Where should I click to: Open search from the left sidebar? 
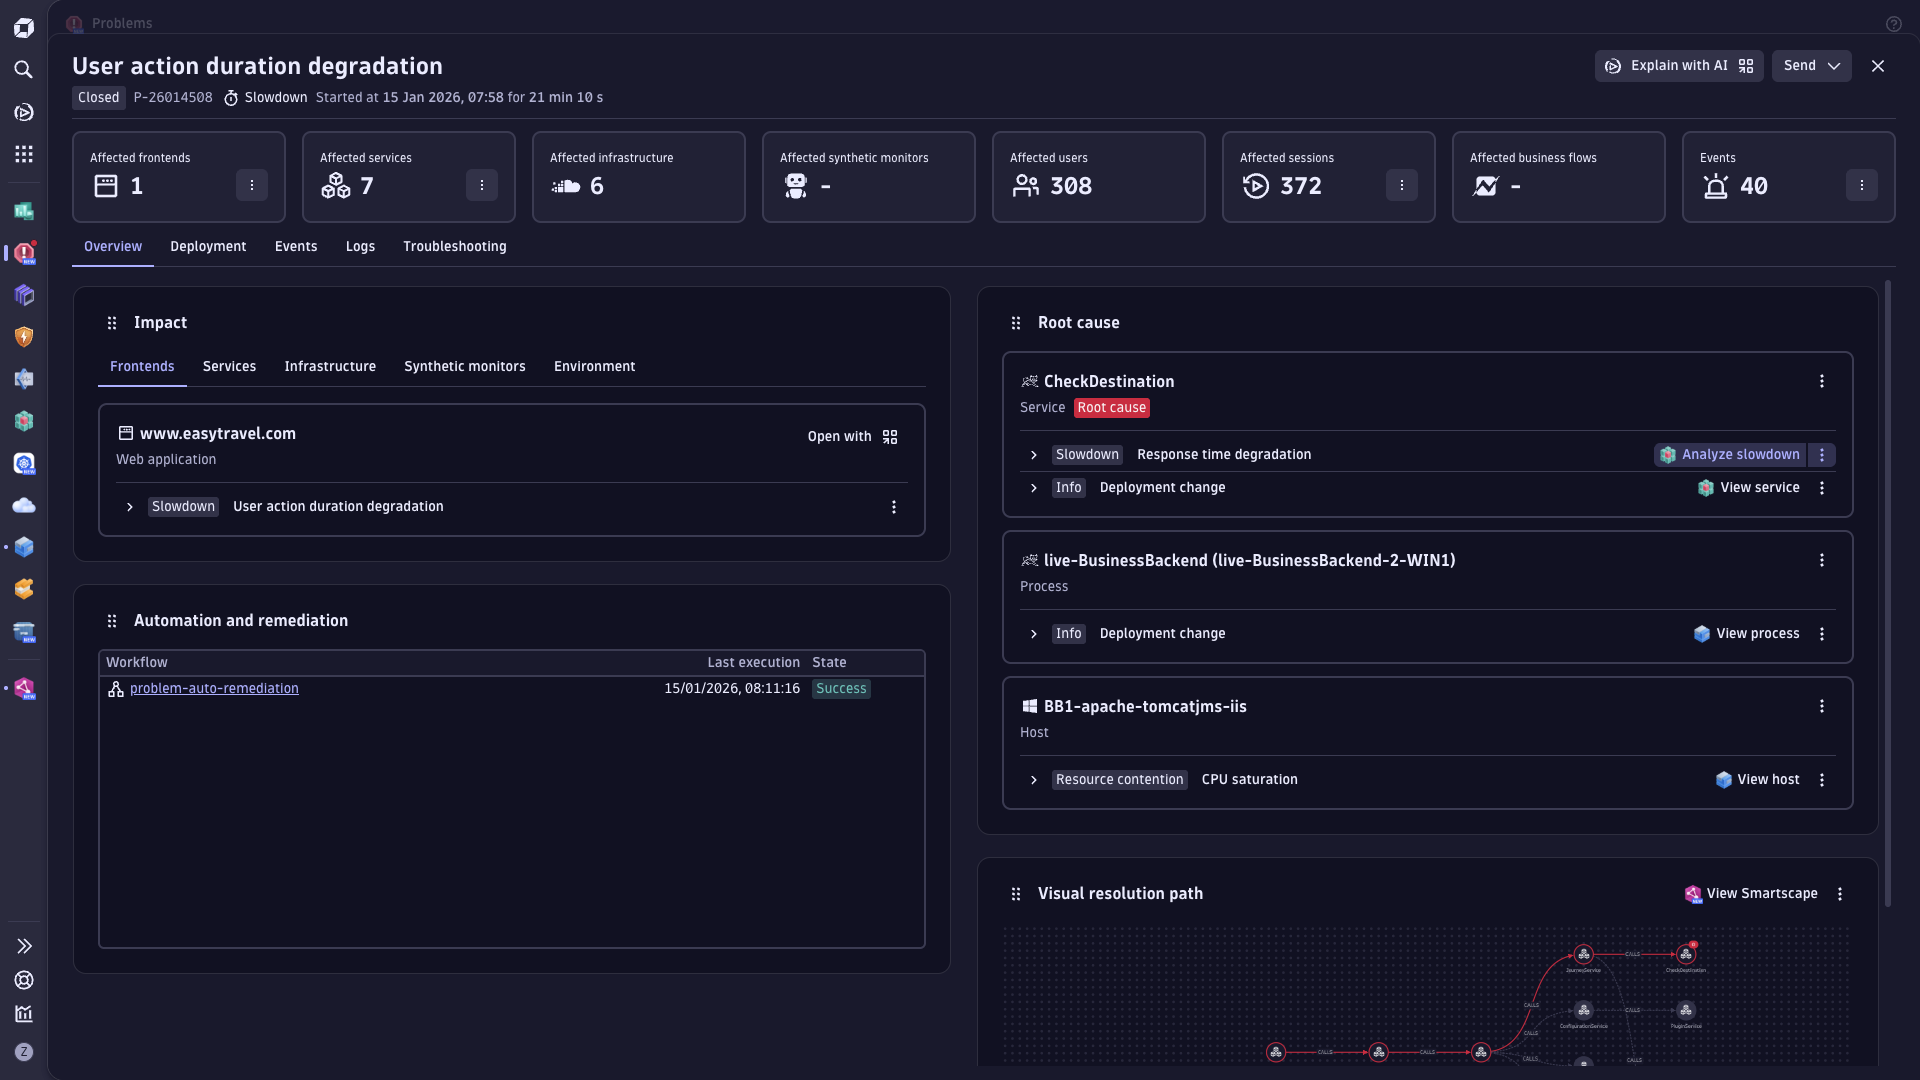[24, 70]
